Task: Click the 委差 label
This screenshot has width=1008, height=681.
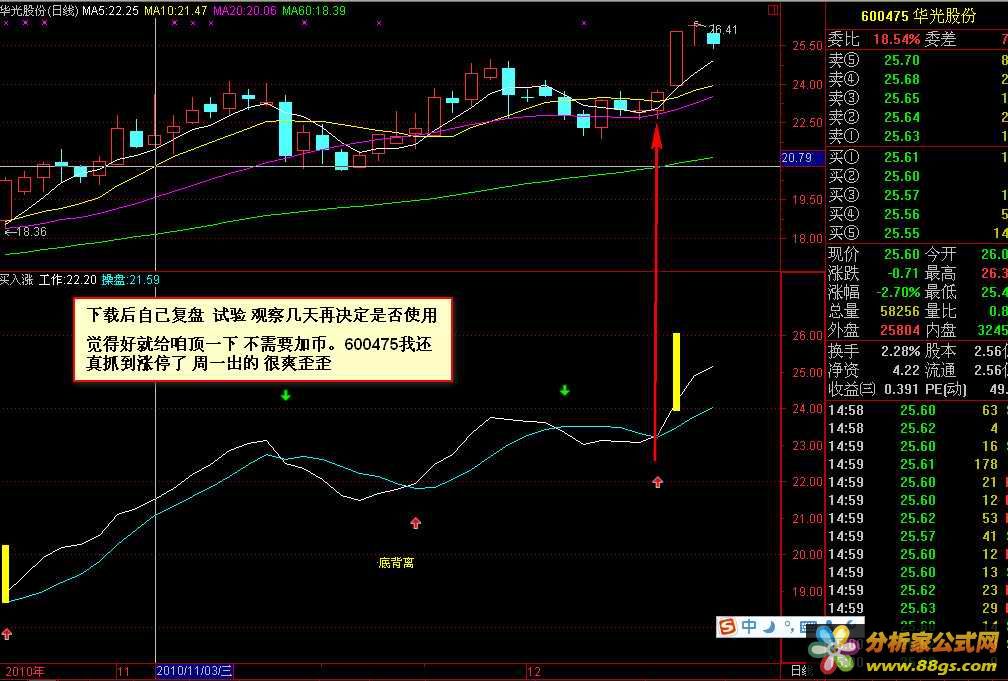Action: click(x=940, y=39)
